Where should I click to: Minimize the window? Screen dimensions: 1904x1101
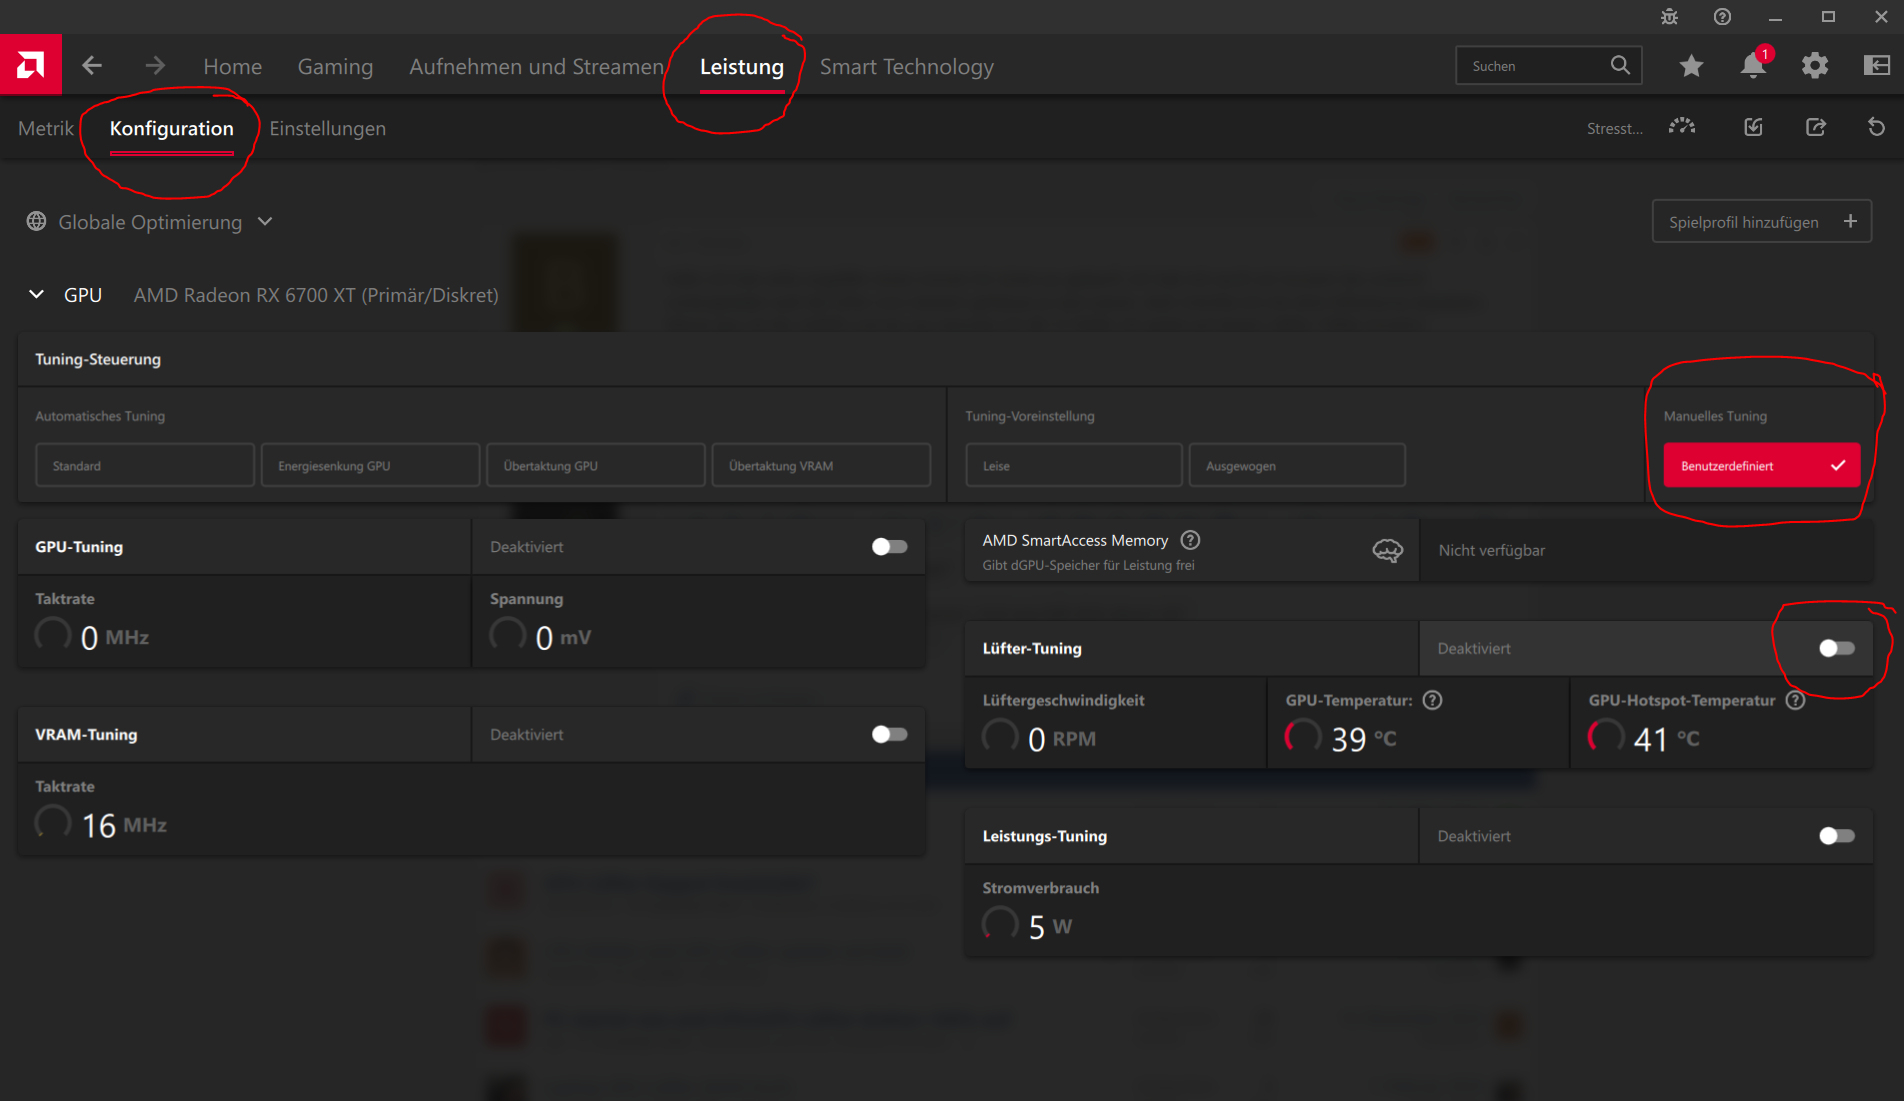click(1775, 17)
